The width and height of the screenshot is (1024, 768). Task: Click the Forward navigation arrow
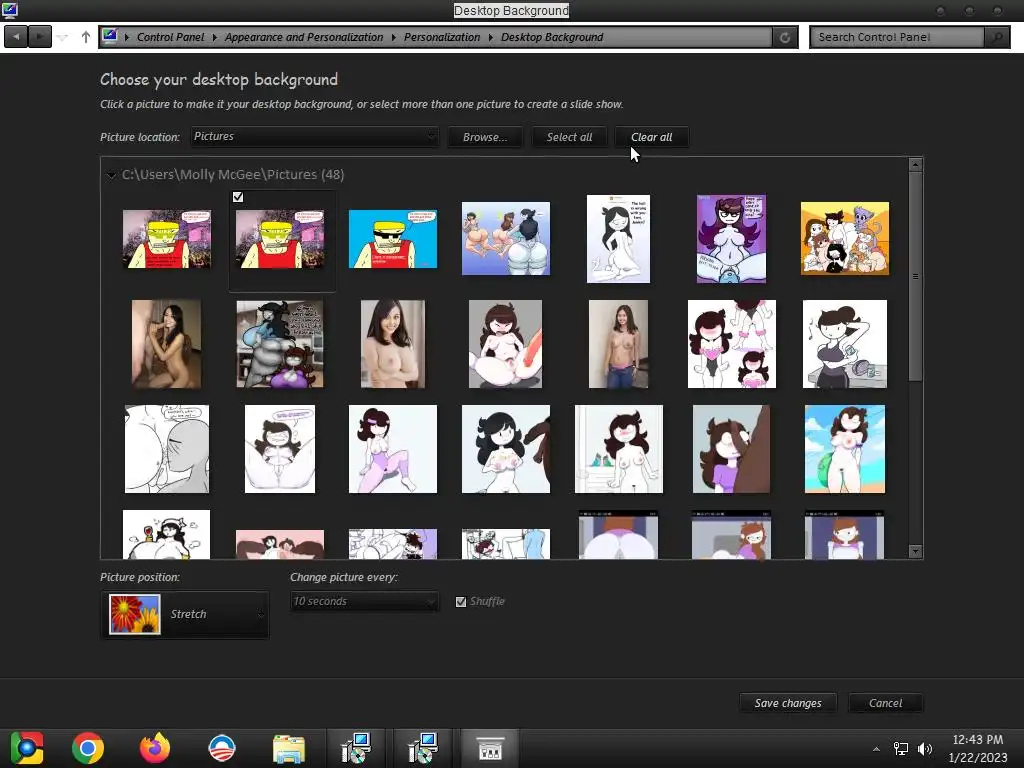40,37
